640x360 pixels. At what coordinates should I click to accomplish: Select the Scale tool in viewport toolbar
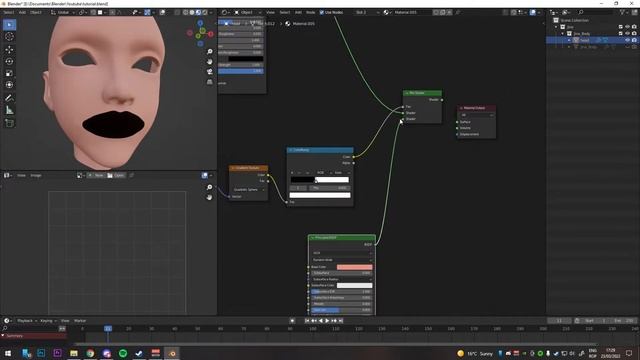[9, 73]
